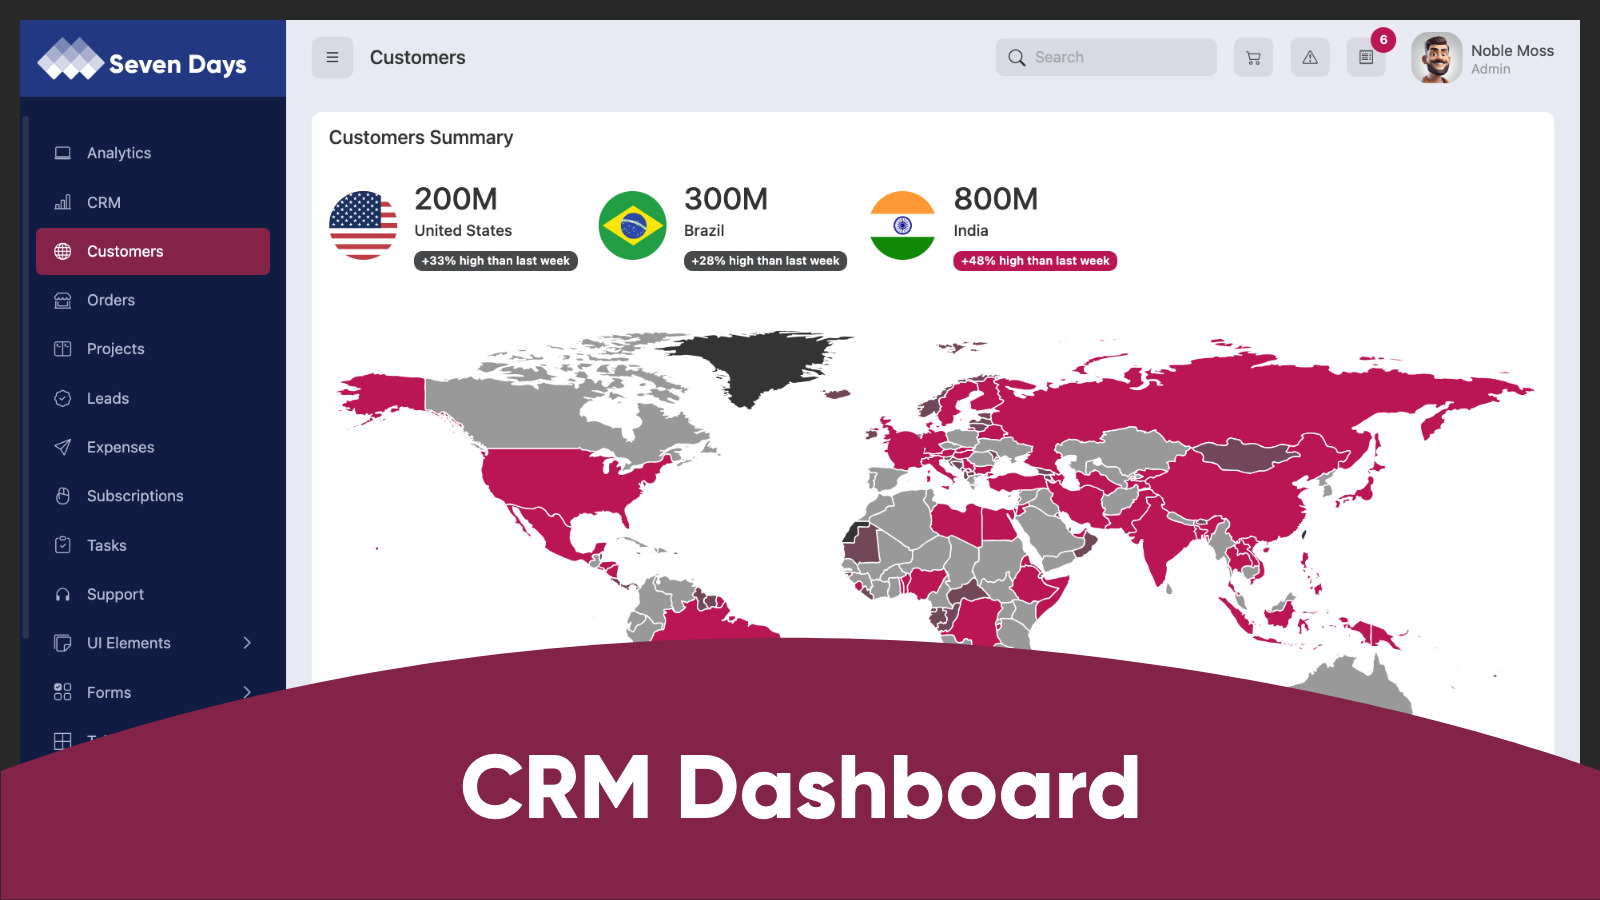
Task: Toggle the sidebar with the hamburger button
Action: click(332, 57)
